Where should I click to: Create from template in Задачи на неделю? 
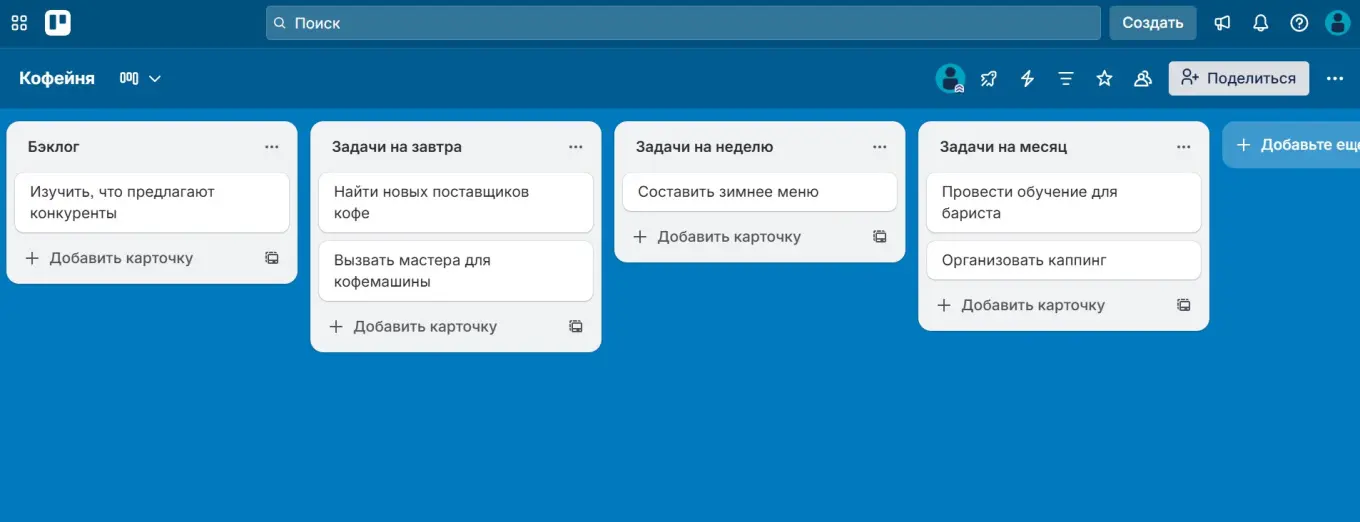(880, 237)
